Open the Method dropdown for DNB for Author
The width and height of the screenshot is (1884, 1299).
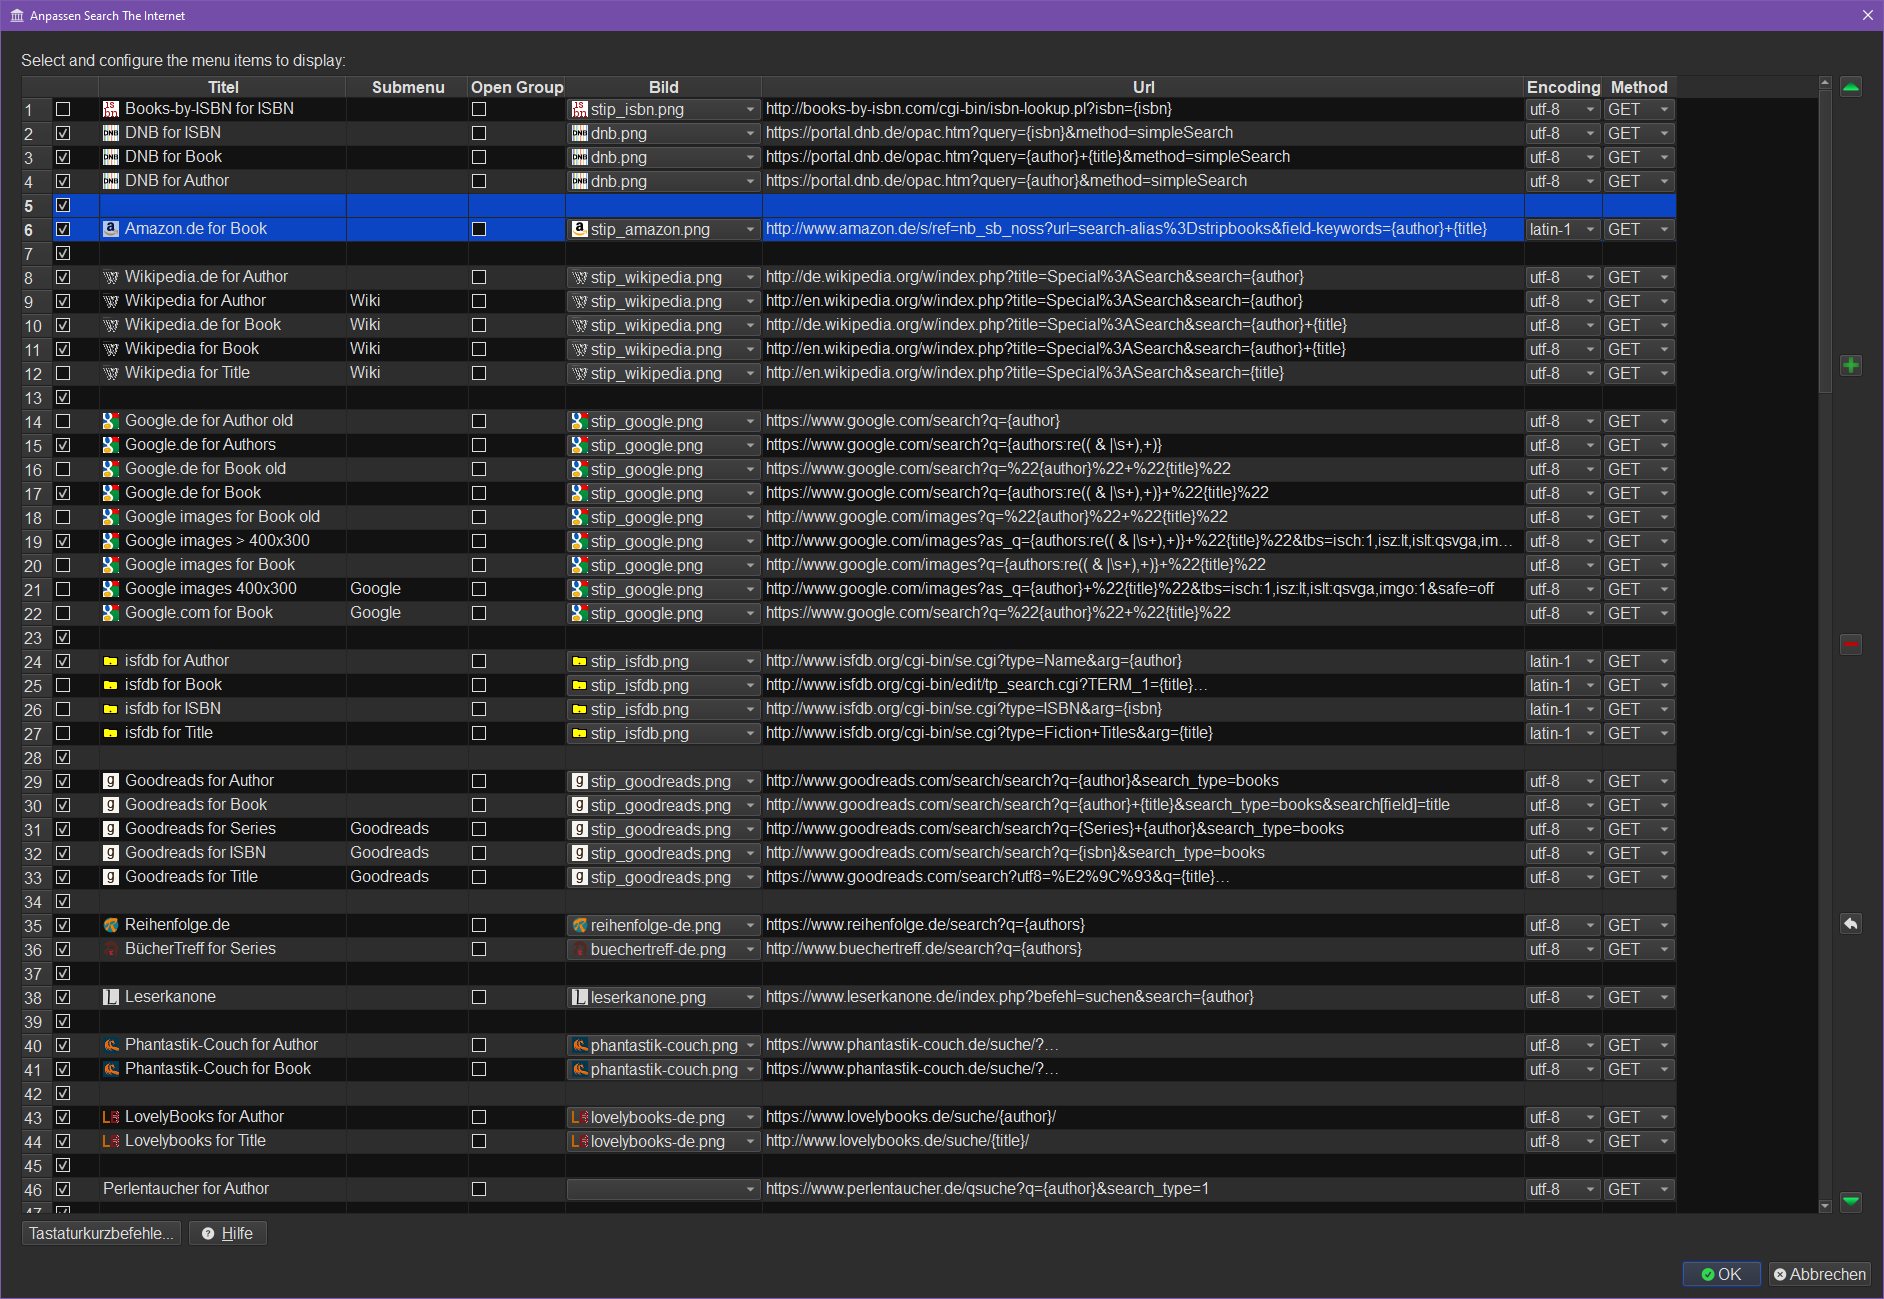click(x=1639, y=181)
